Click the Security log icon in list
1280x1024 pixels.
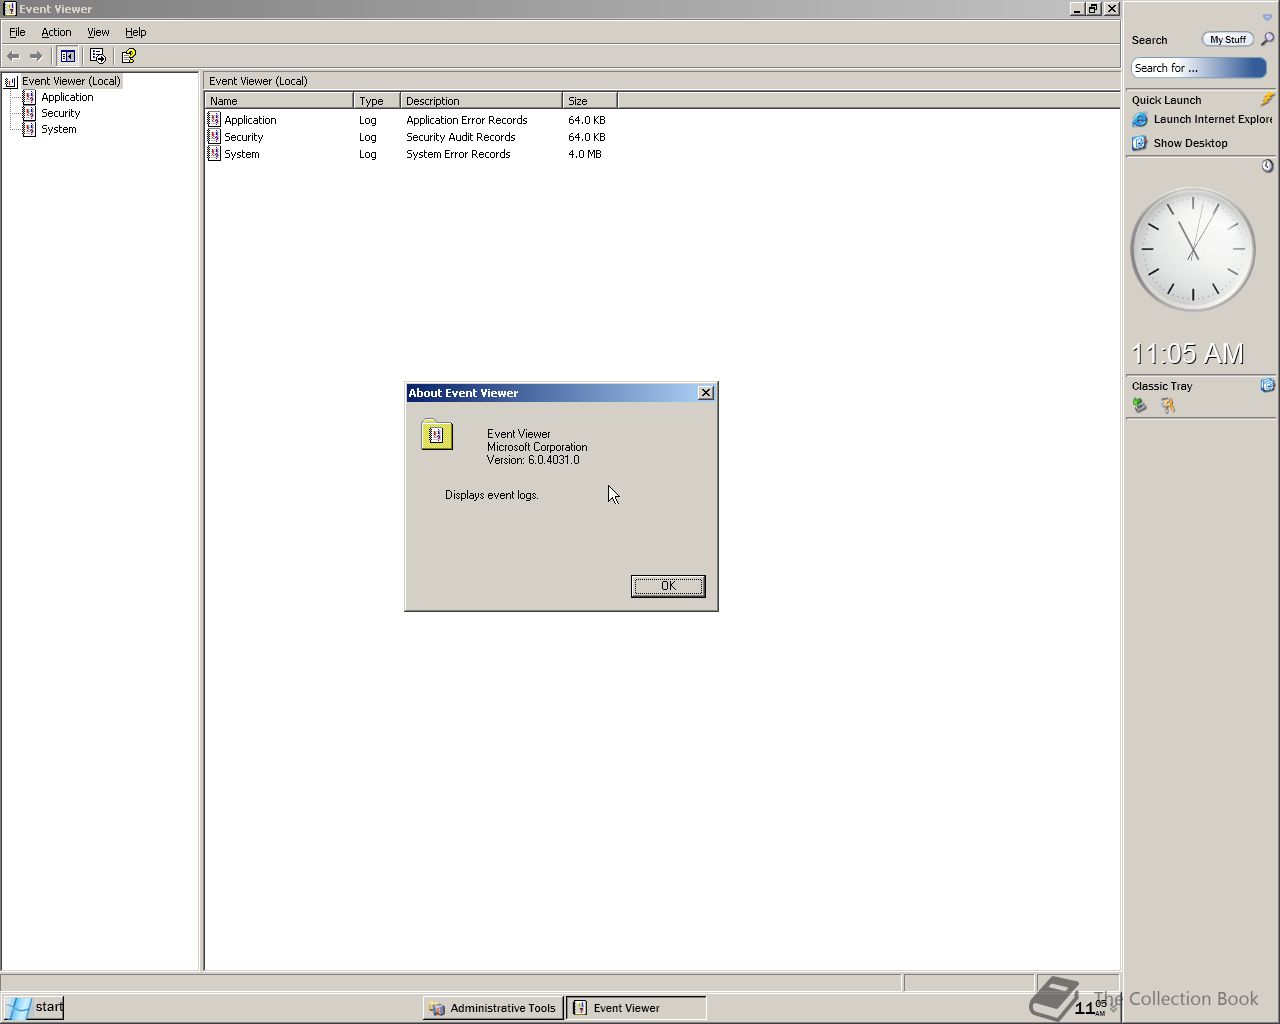[x=213, y=136]
